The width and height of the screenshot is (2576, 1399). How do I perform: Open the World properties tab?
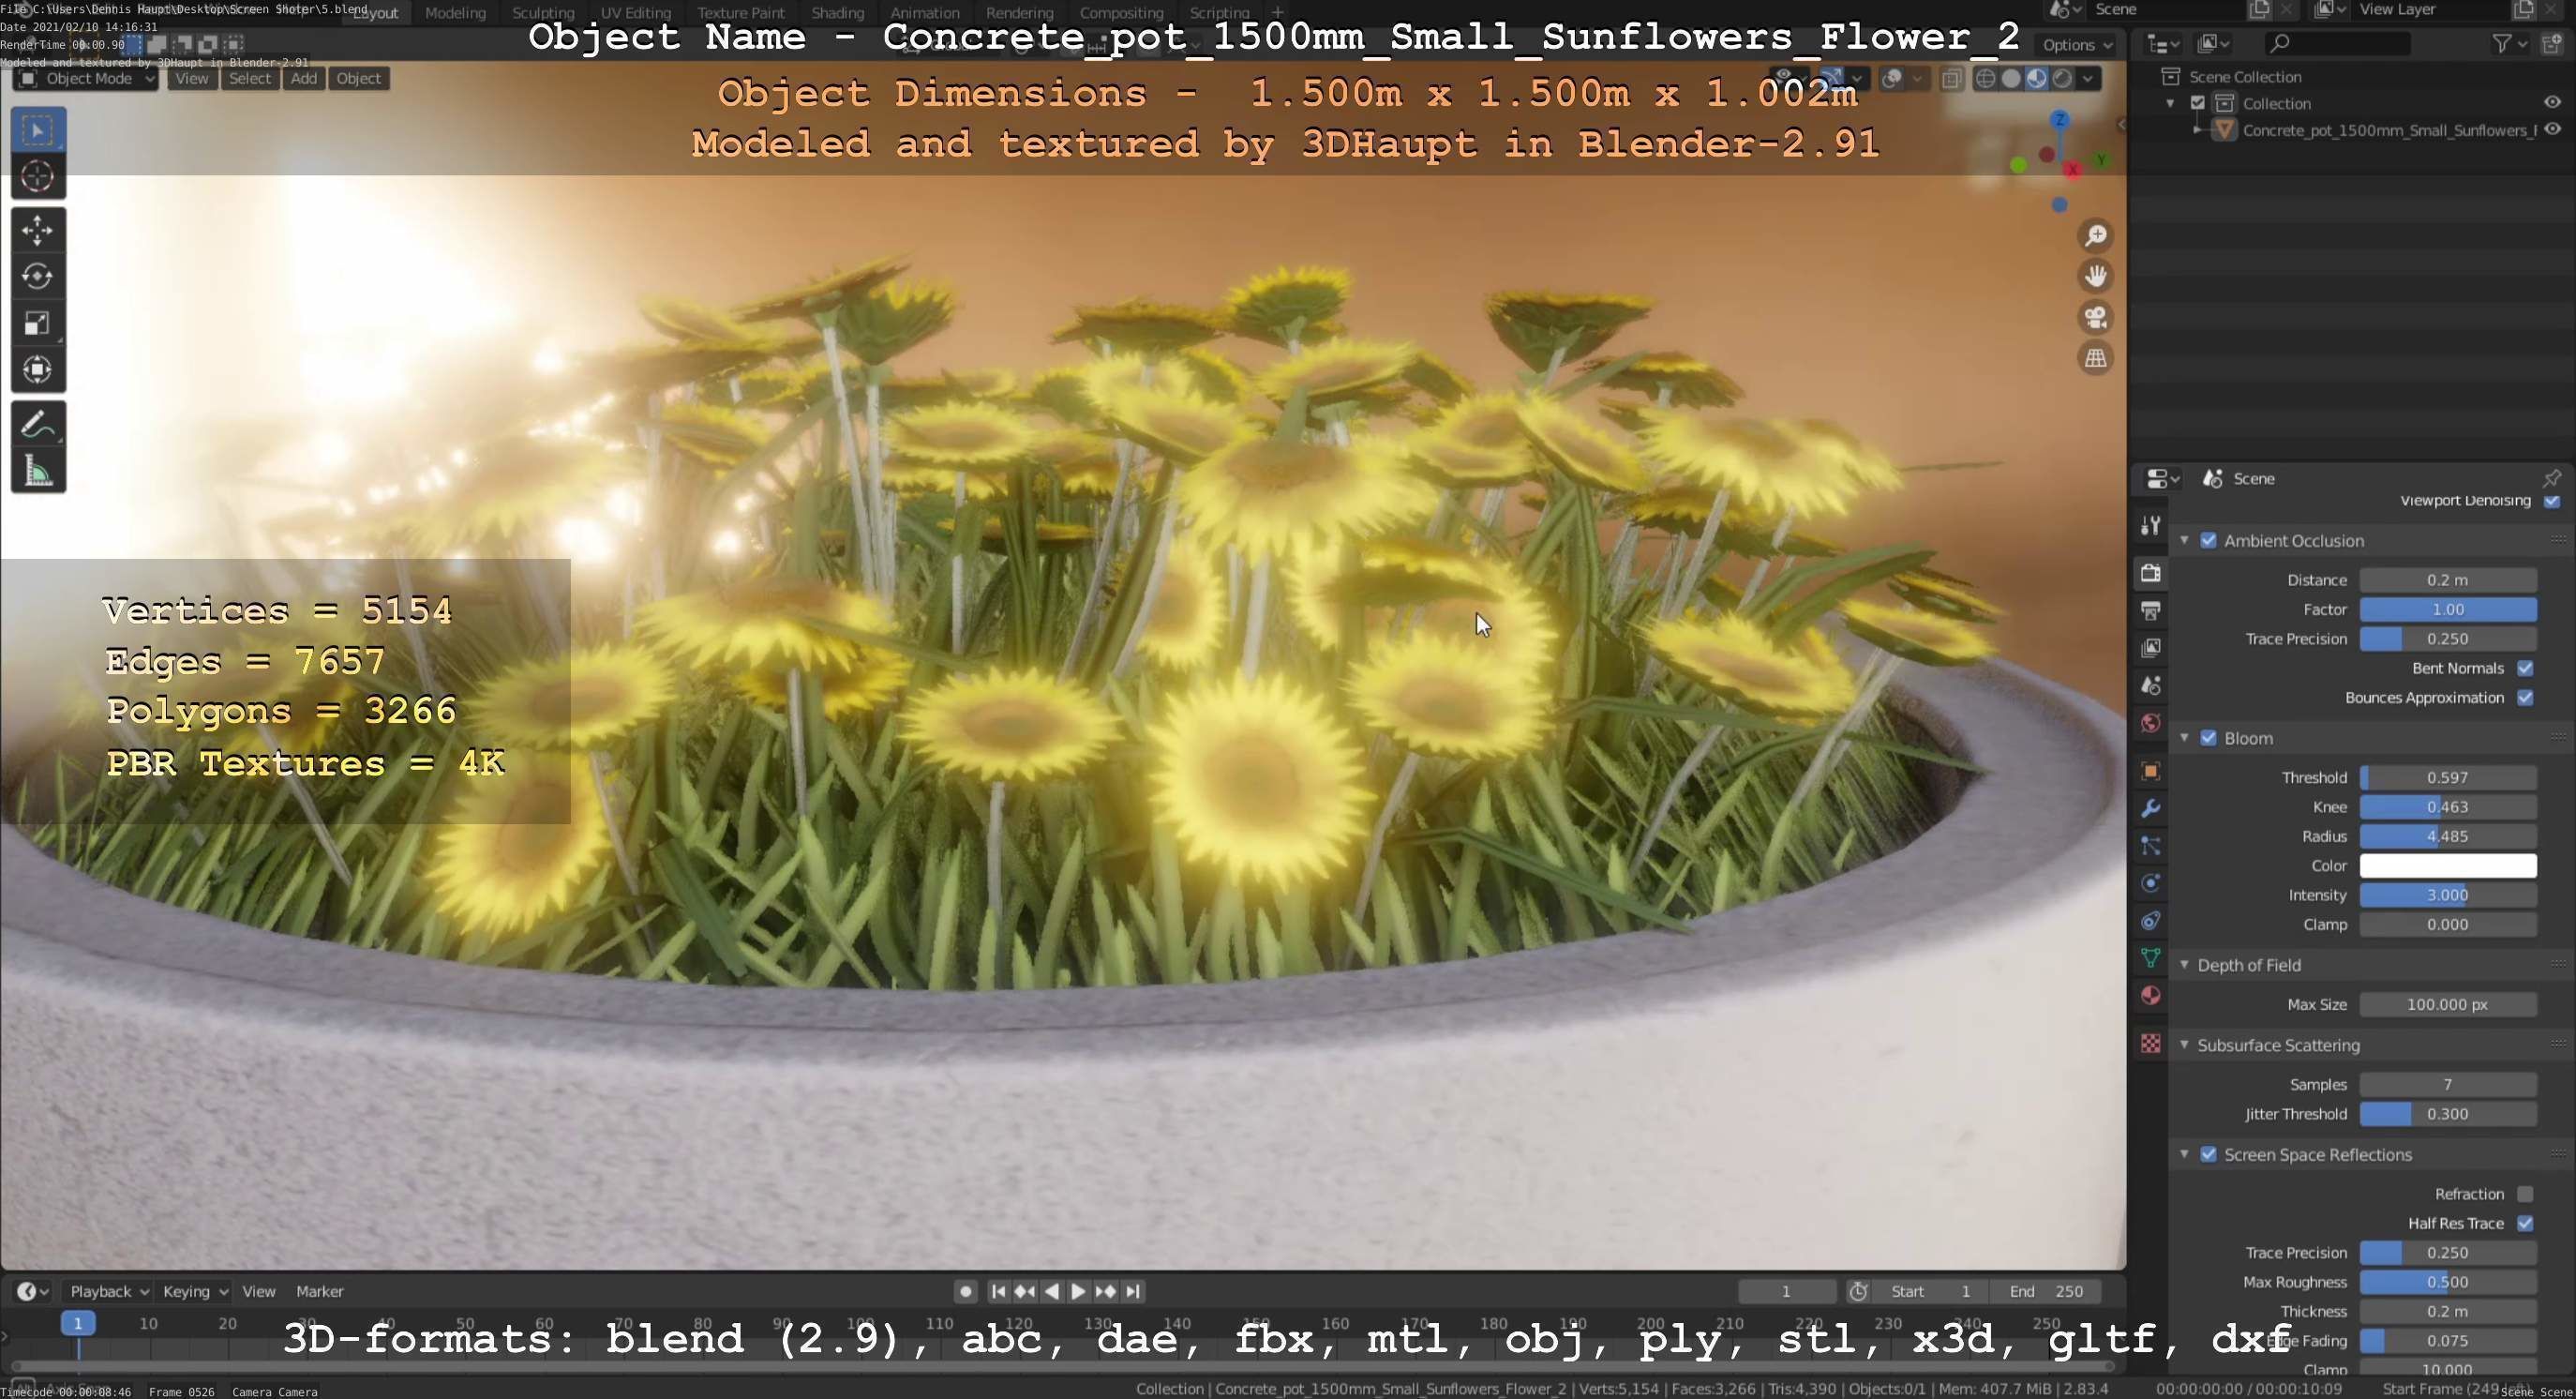(x=2151, y=723)
